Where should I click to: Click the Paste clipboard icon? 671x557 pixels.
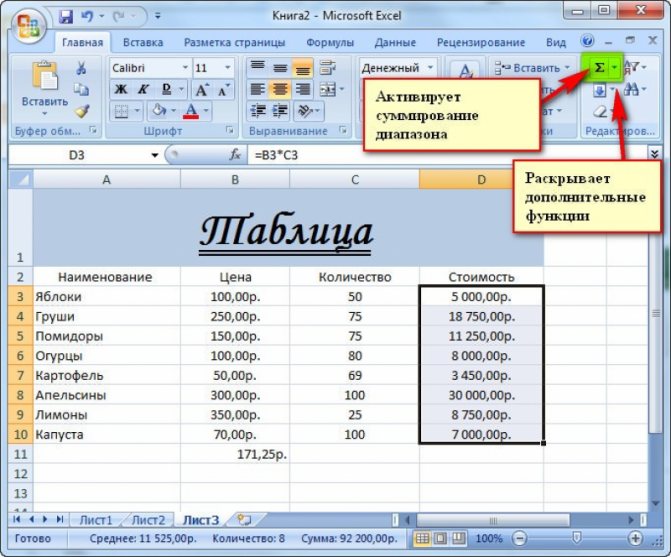click(45, 77)
